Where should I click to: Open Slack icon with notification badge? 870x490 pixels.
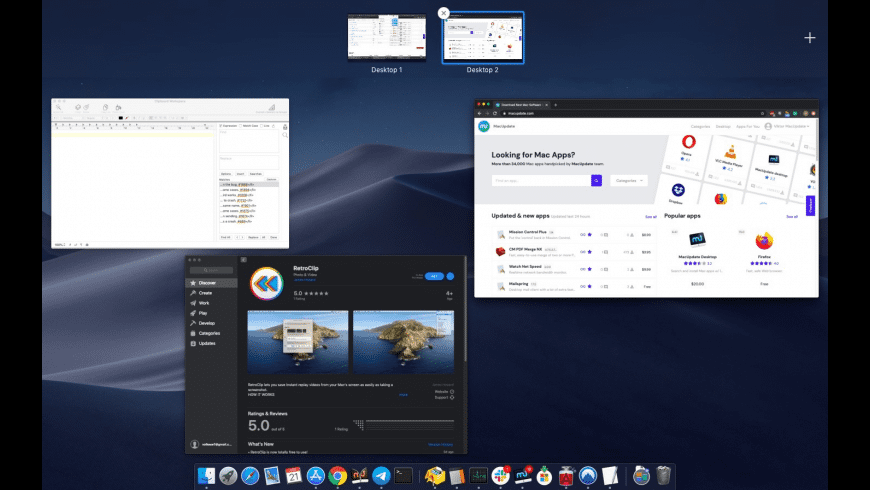pos(500,476)
